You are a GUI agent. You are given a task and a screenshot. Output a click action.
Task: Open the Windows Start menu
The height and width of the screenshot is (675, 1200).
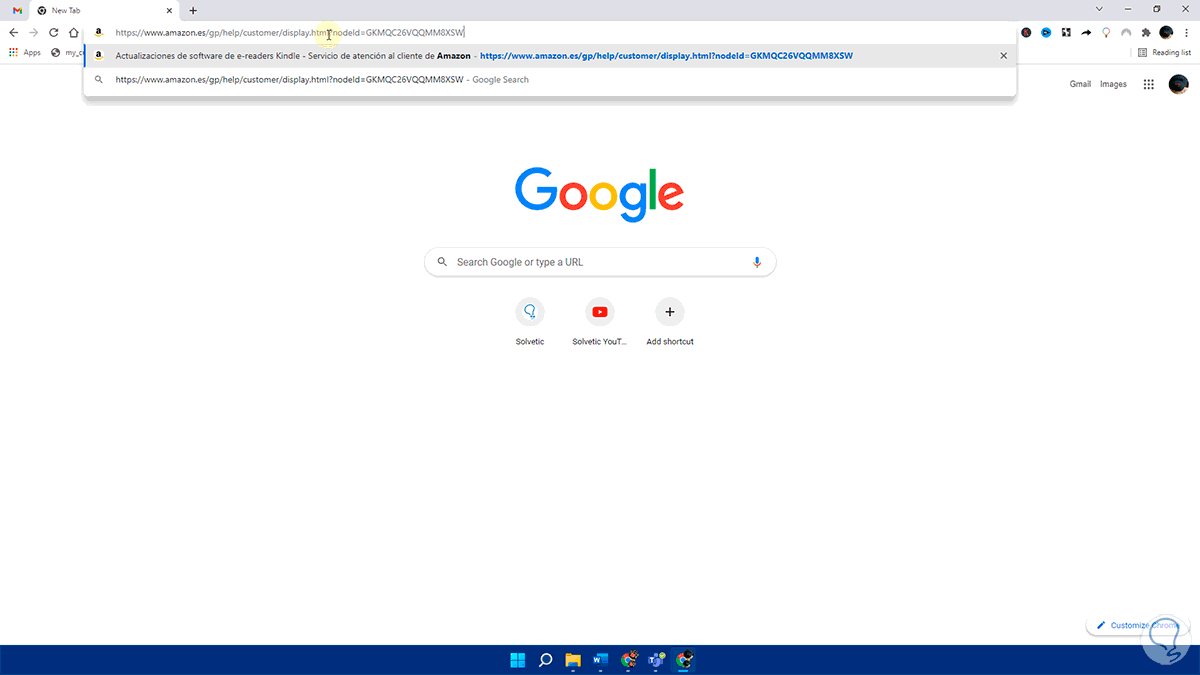pyautogui.click(x=518, y=660)
